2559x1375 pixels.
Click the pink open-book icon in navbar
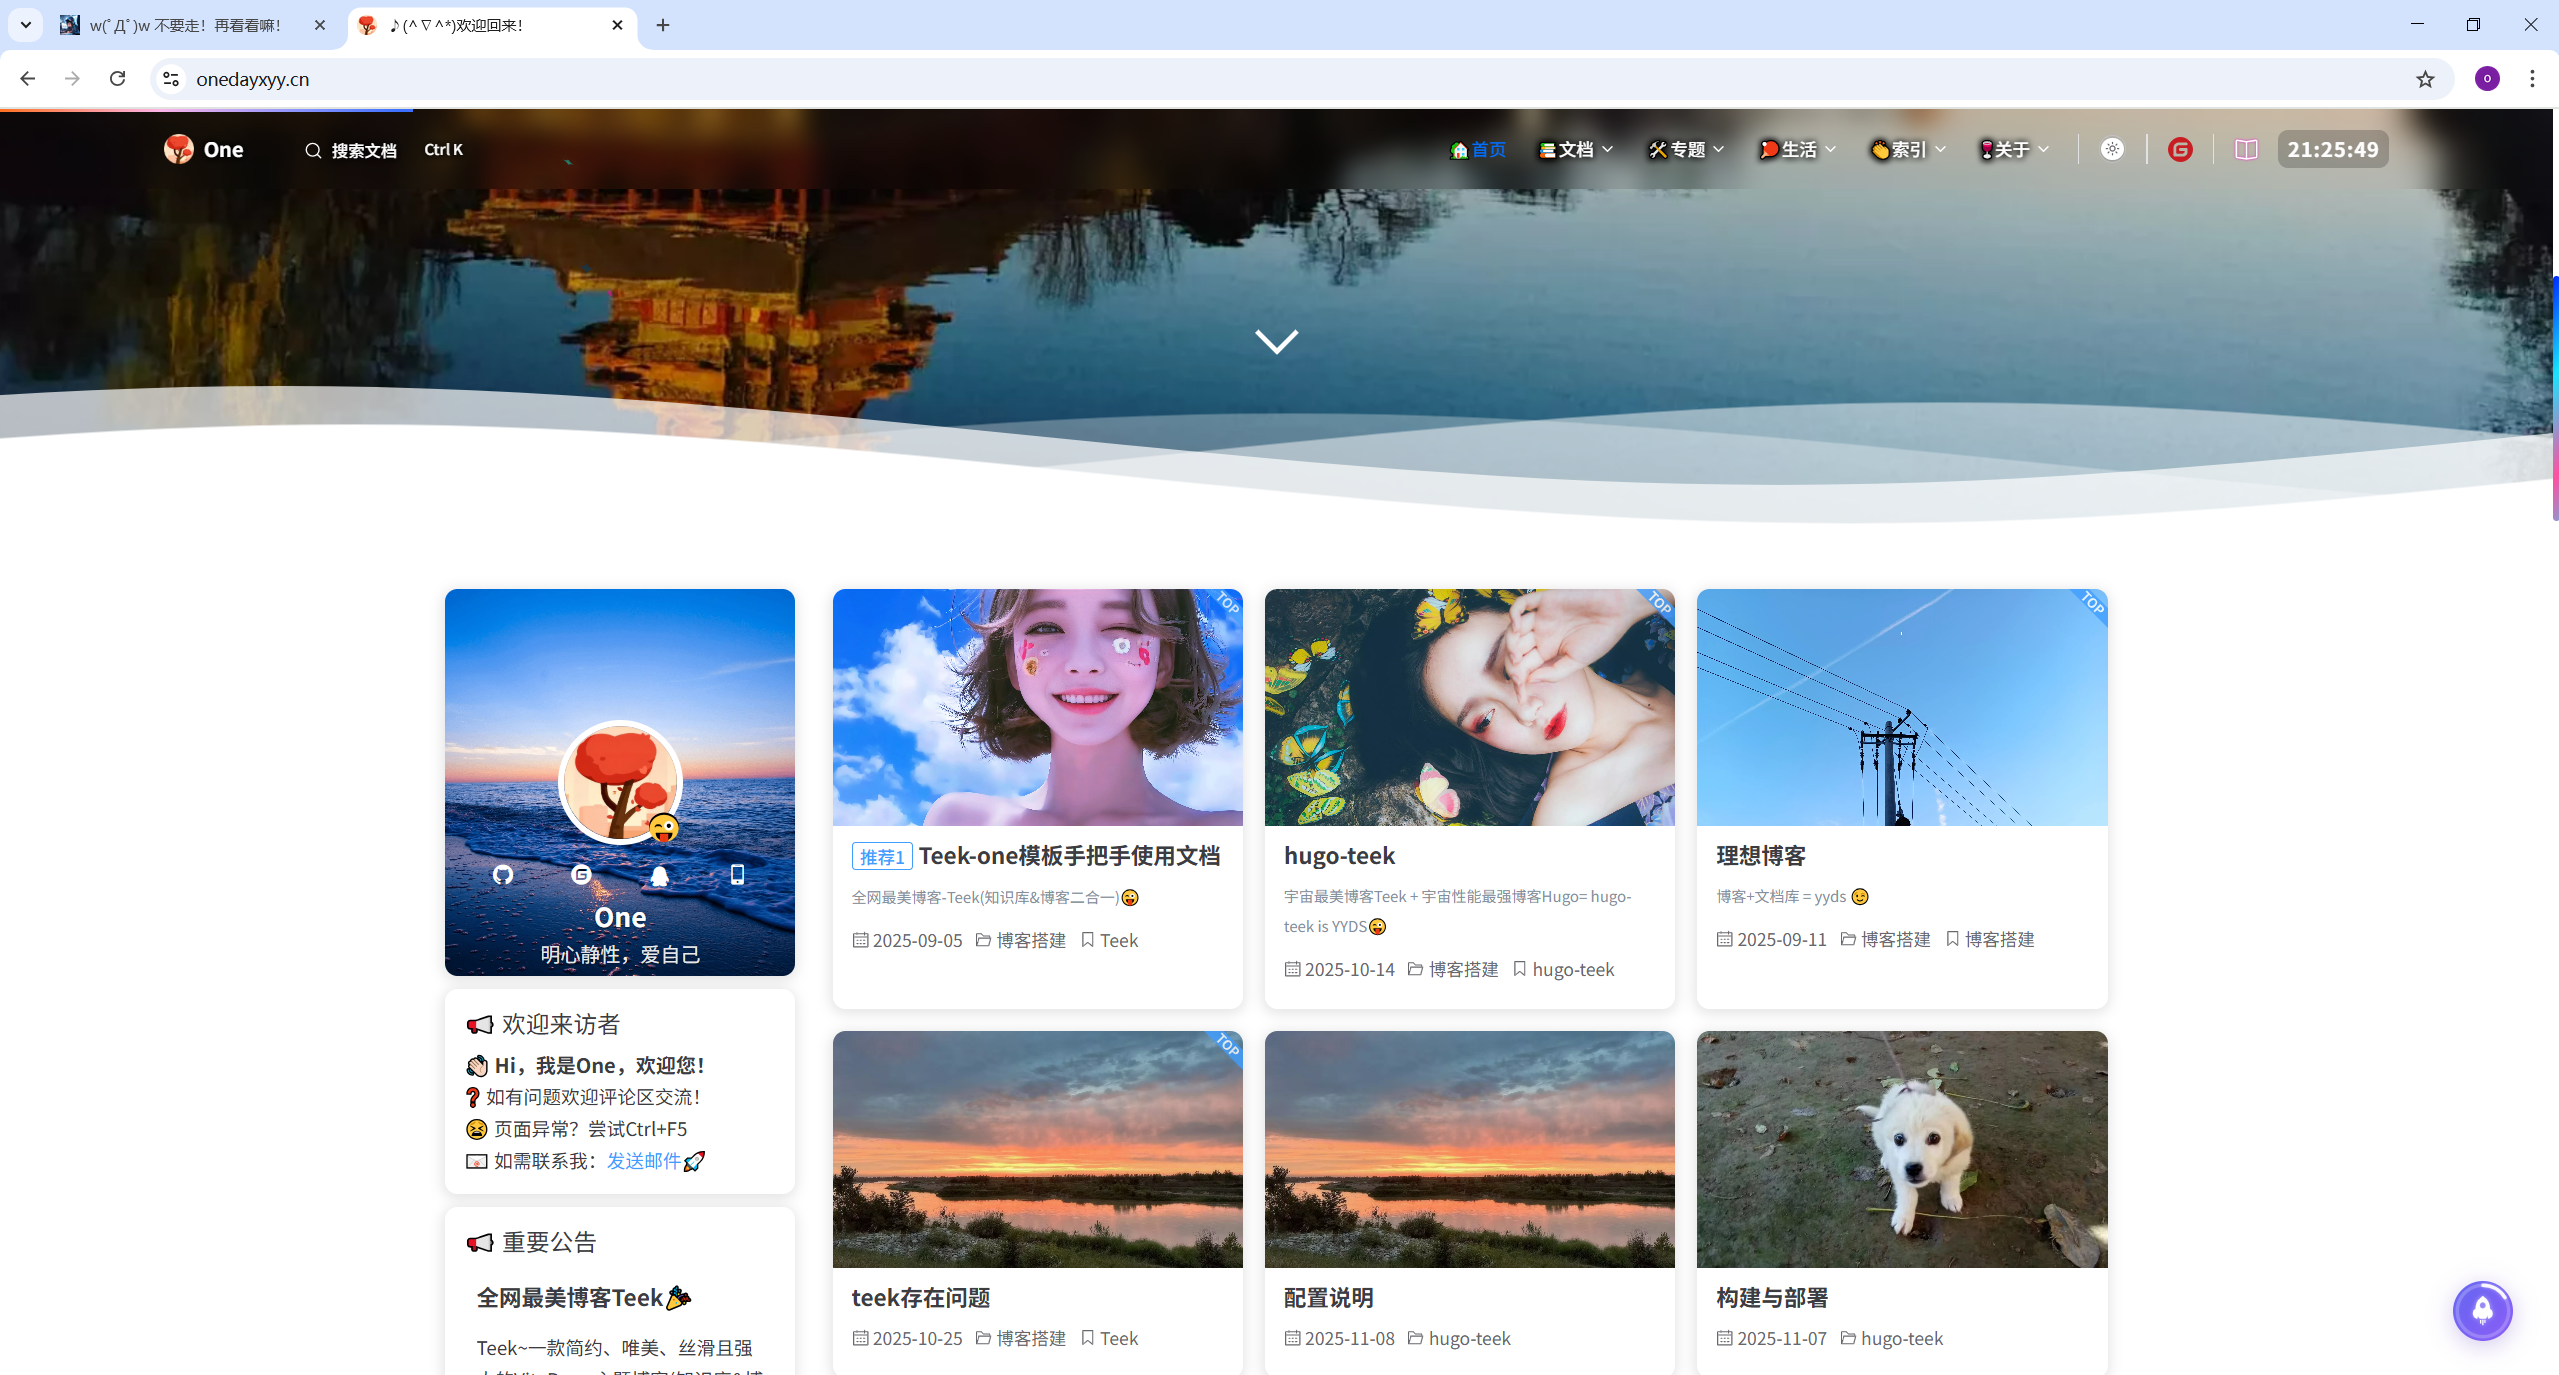[2246, 150]
